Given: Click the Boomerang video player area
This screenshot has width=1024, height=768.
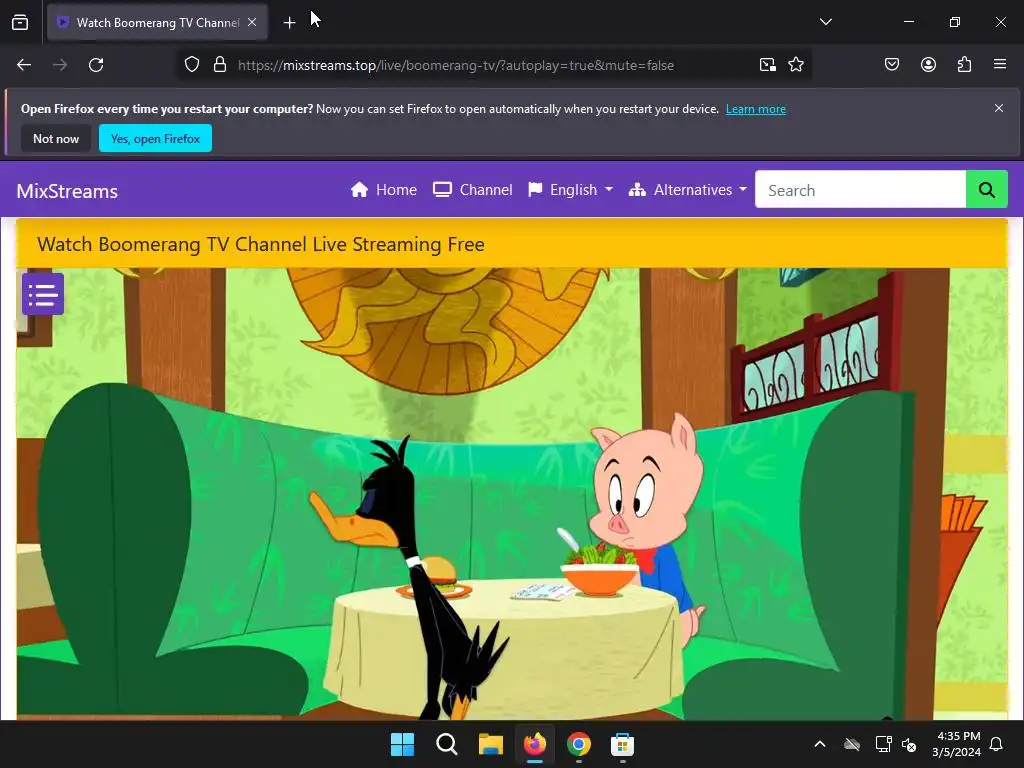Looking at the screenshot, I should [512, 494].
